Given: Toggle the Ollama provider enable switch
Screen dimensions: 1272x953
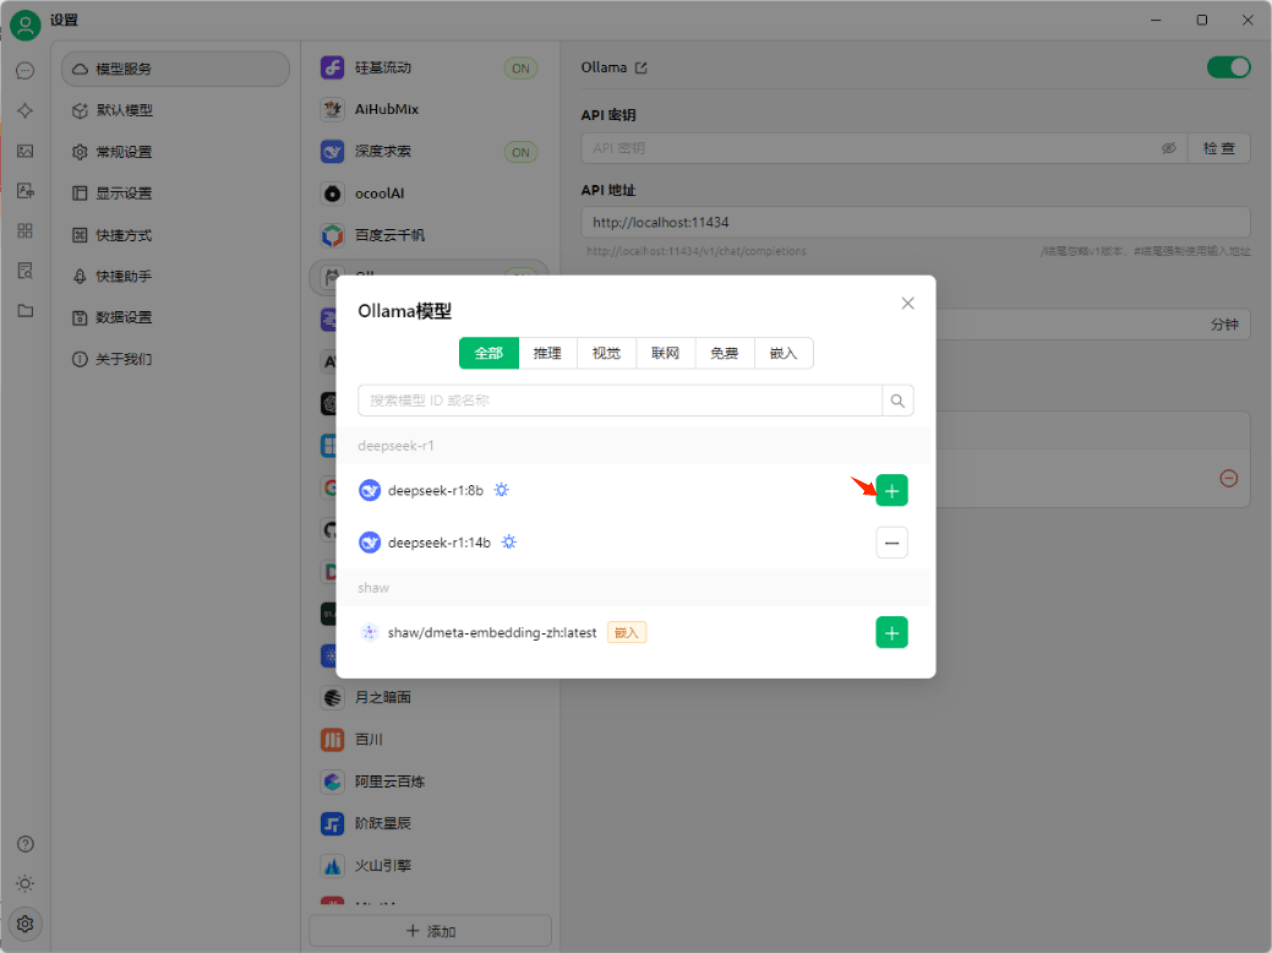Looking at the screenshot, I should click(1229, 67).
